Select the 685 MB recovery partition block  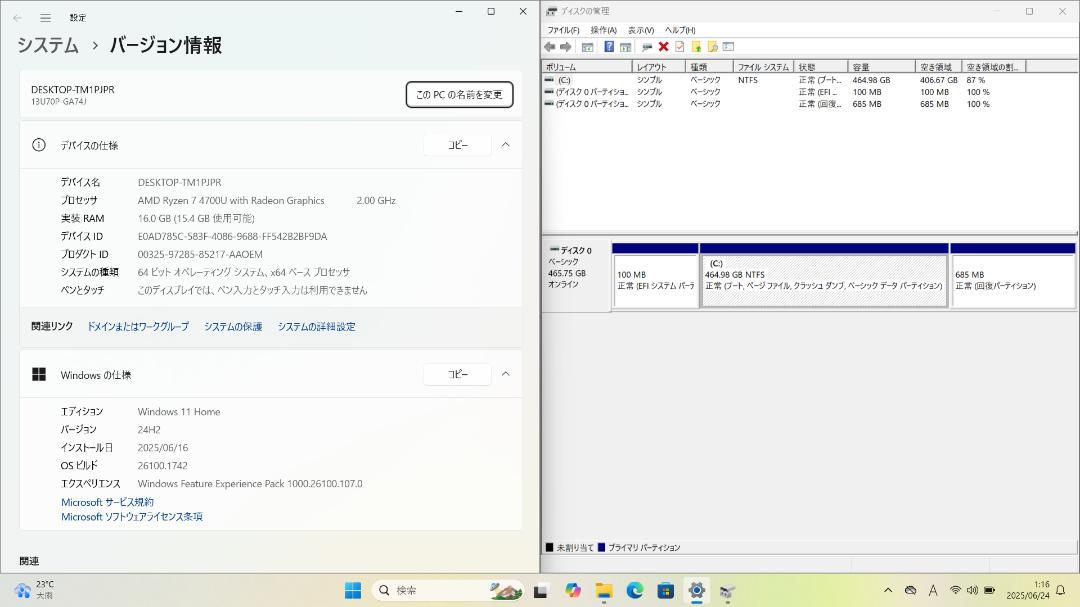click(1012, 276)
